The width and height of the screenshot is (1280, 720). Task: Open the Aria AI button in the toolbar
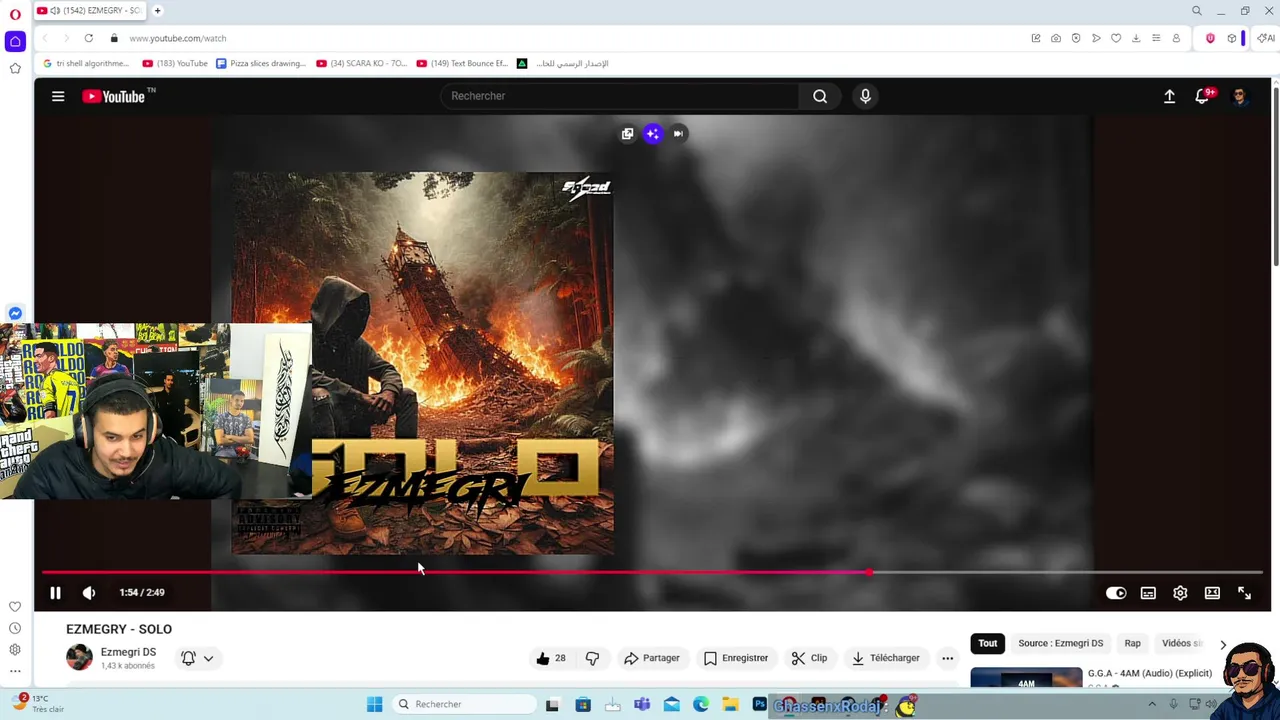pyautogui.click(x=1266, y=38)
